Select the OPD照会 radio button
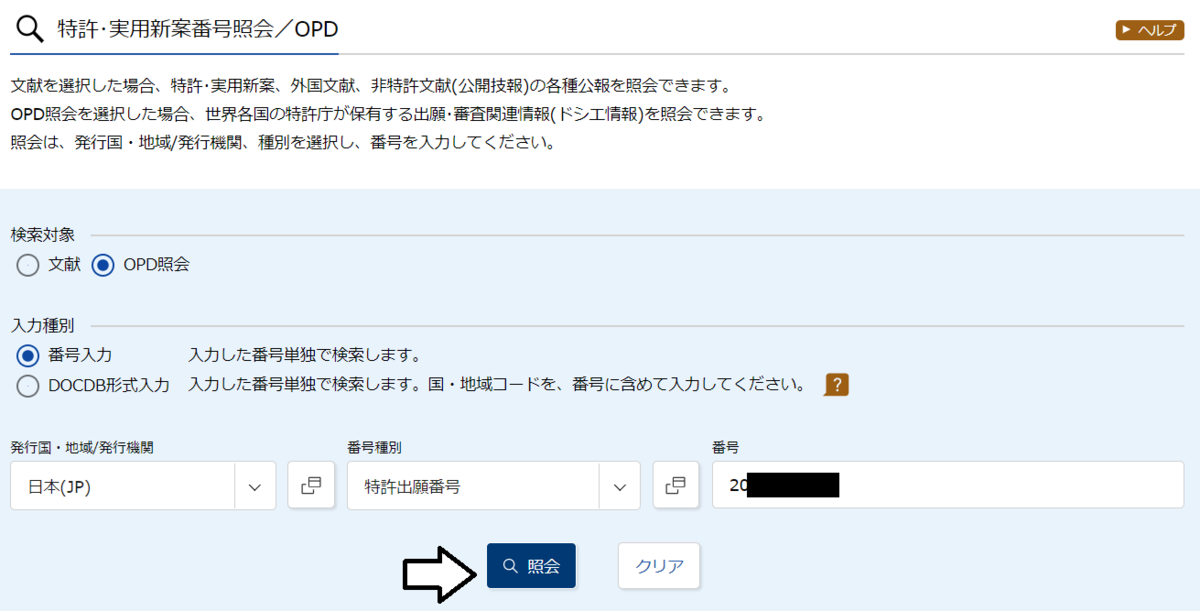Screen dimensions: 1200x611 tap(102, 266)
